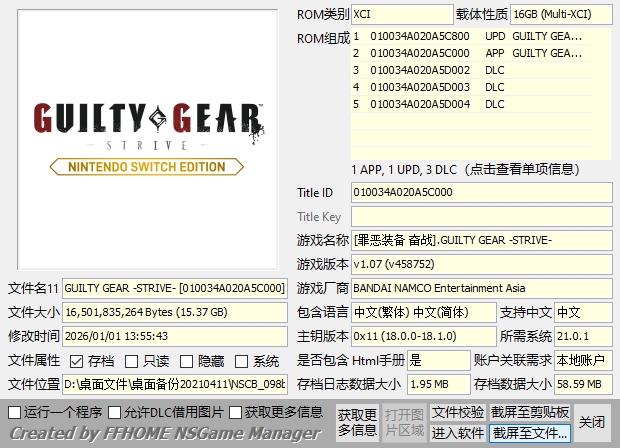Click the Html手册 field showing 是
Image resolution: width=620 pixels, height=448 pixels.
439,360
